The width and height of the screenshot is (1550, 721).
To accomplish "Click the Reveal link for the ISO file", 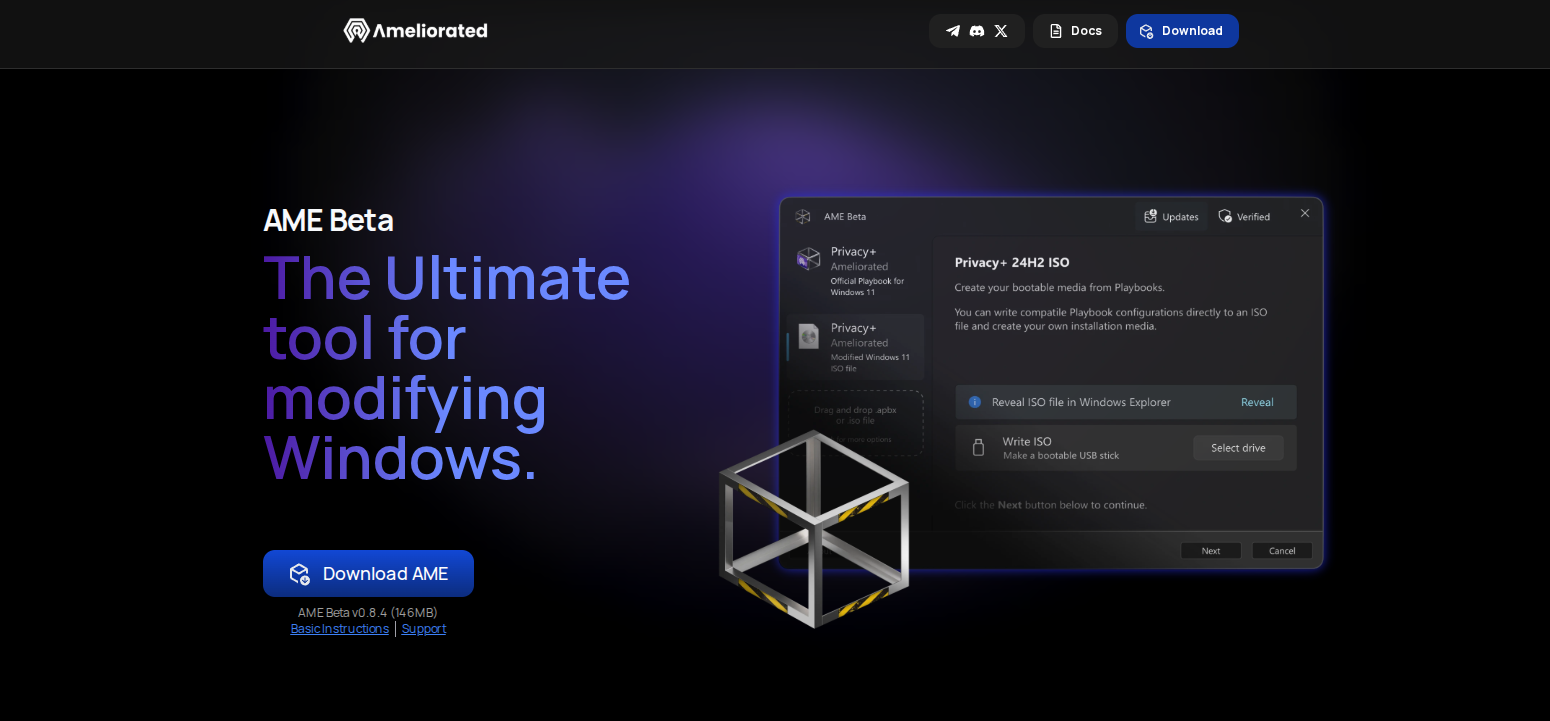I will [x=1257, y=402].
